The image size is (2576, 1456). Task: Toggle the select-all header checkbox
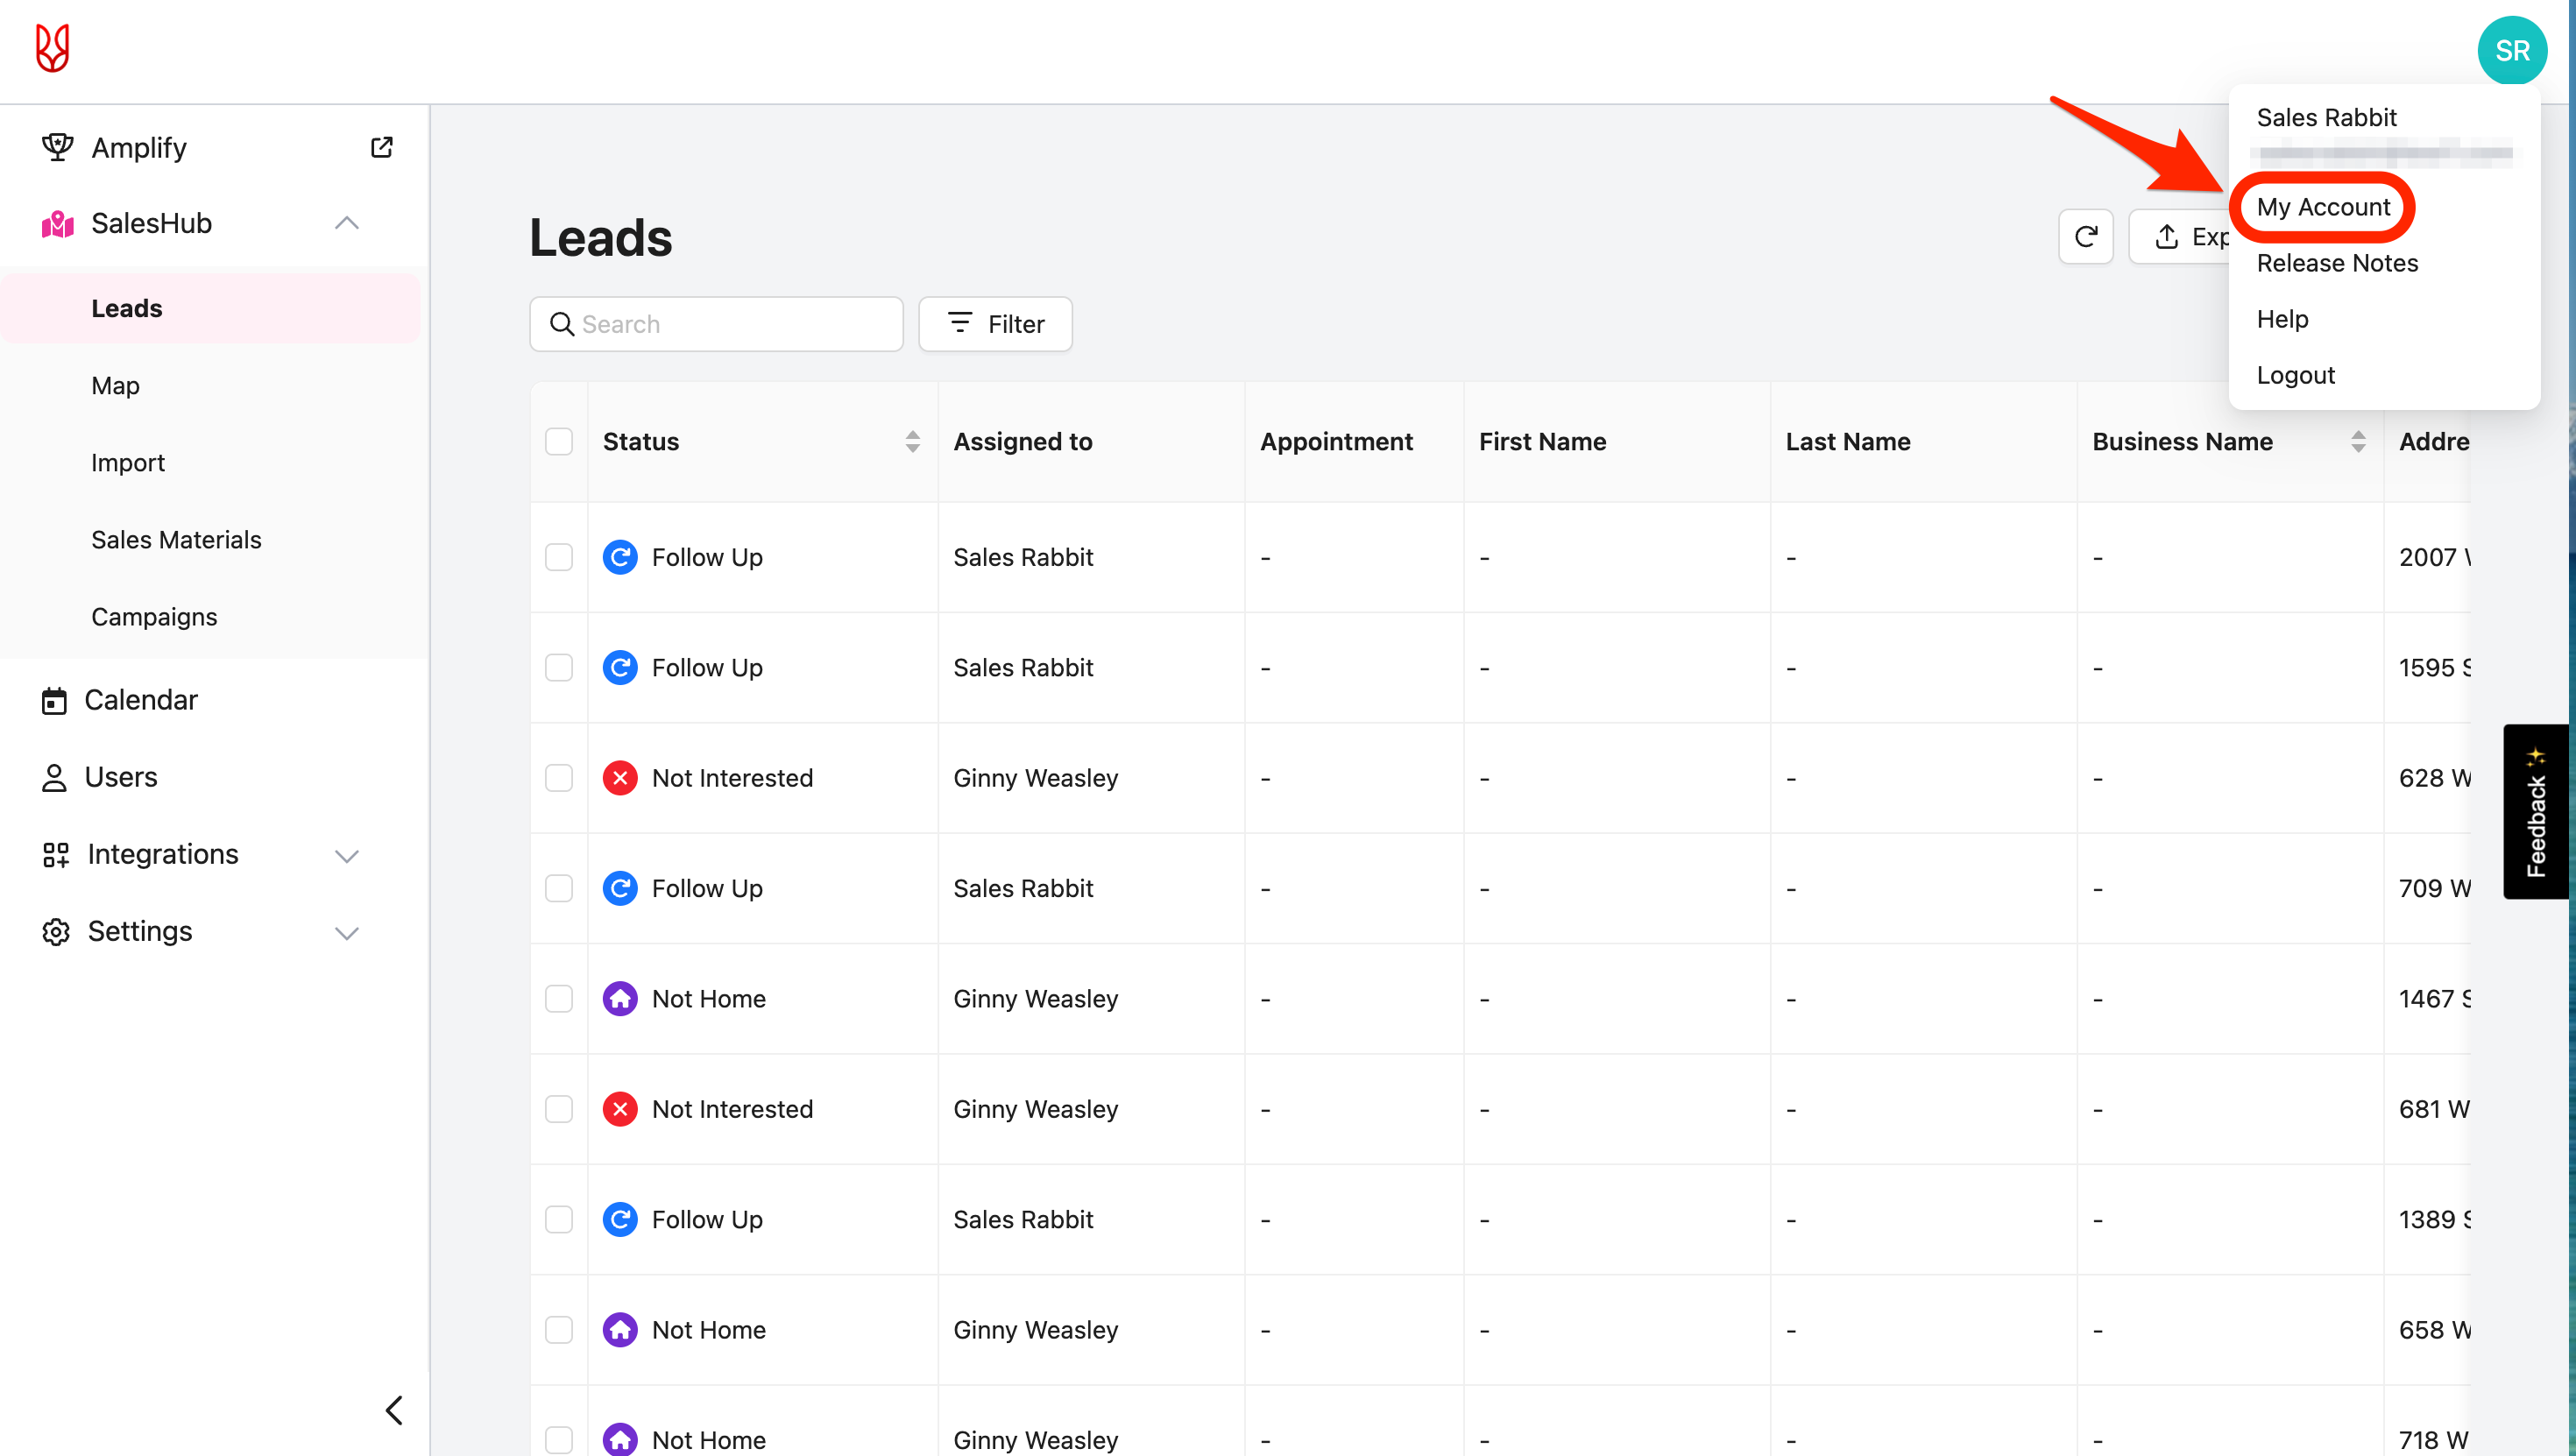[x=559, y=441]
